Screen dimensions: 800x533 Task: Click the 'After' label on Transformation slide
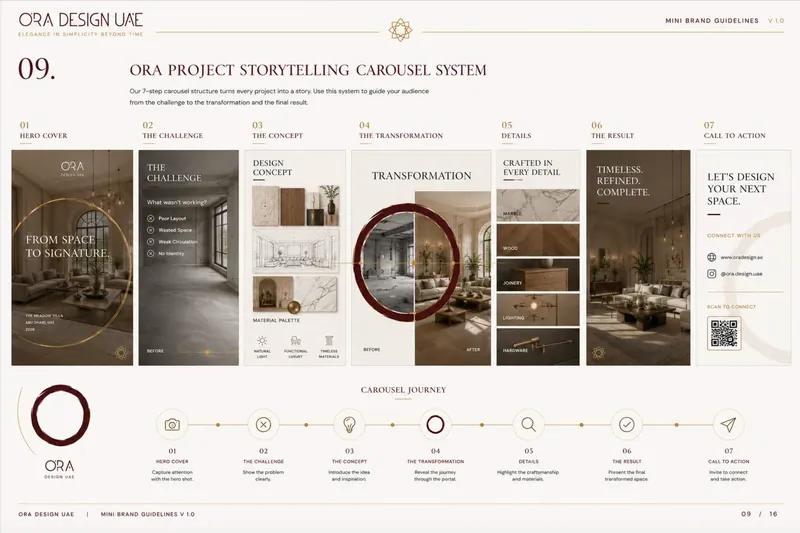tap(473, 349)
